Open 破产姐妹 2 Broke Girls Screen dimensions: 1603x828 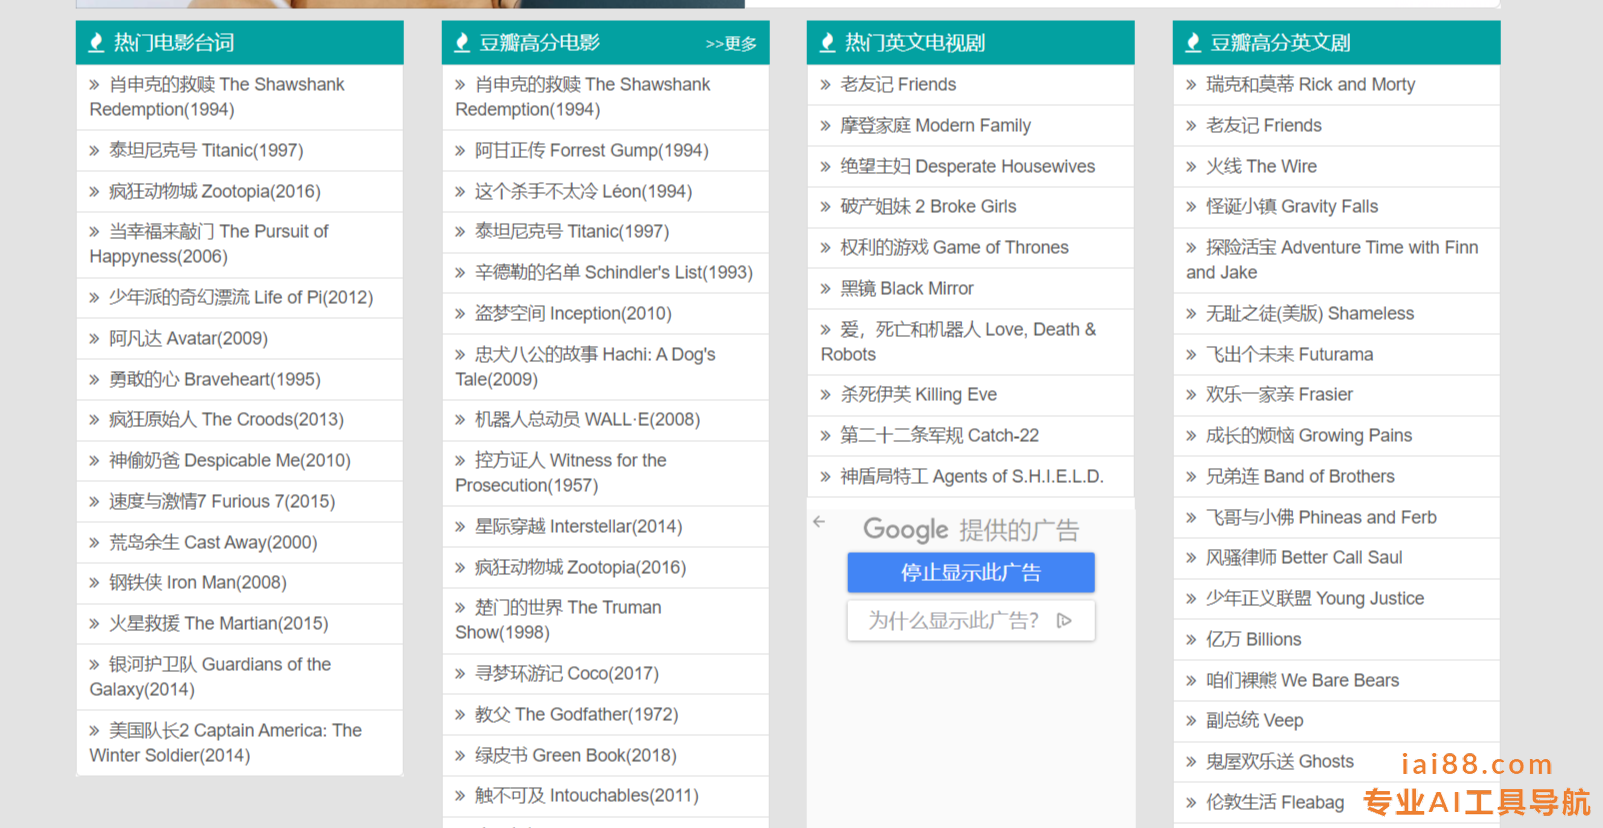(x=928, y=206)
